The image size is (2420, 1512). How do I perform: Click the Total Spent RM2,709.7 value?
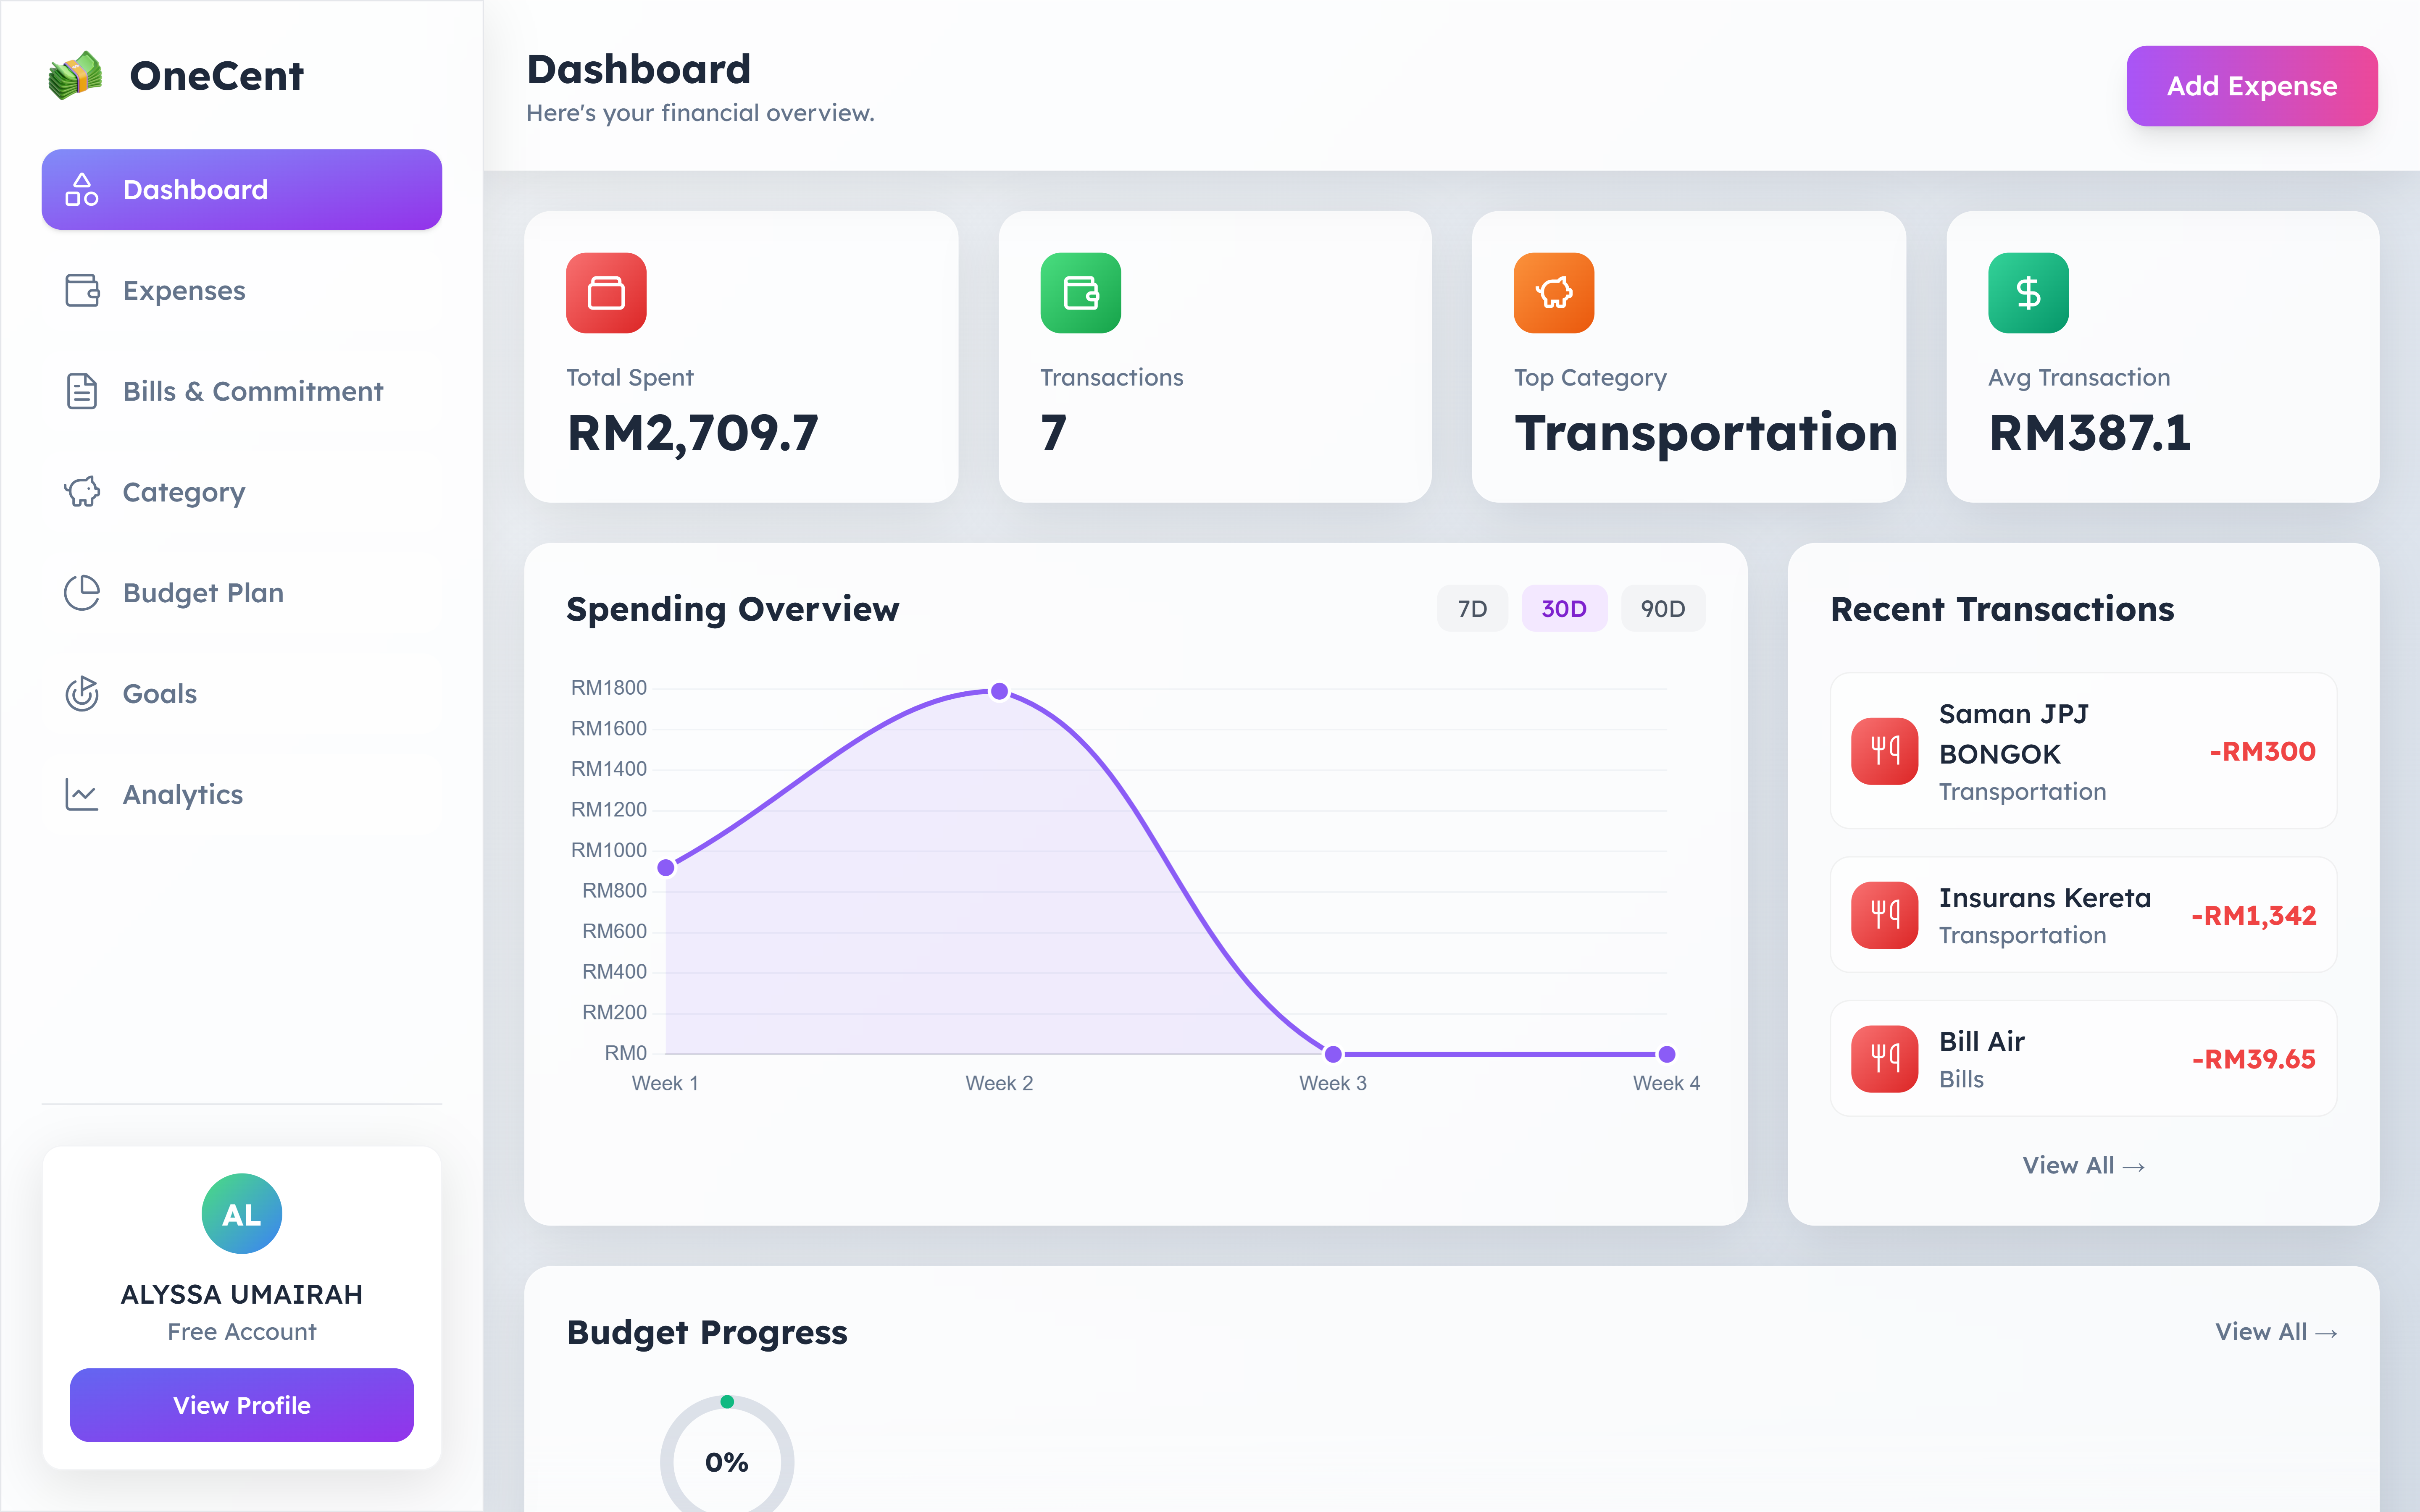pos(693,433)
